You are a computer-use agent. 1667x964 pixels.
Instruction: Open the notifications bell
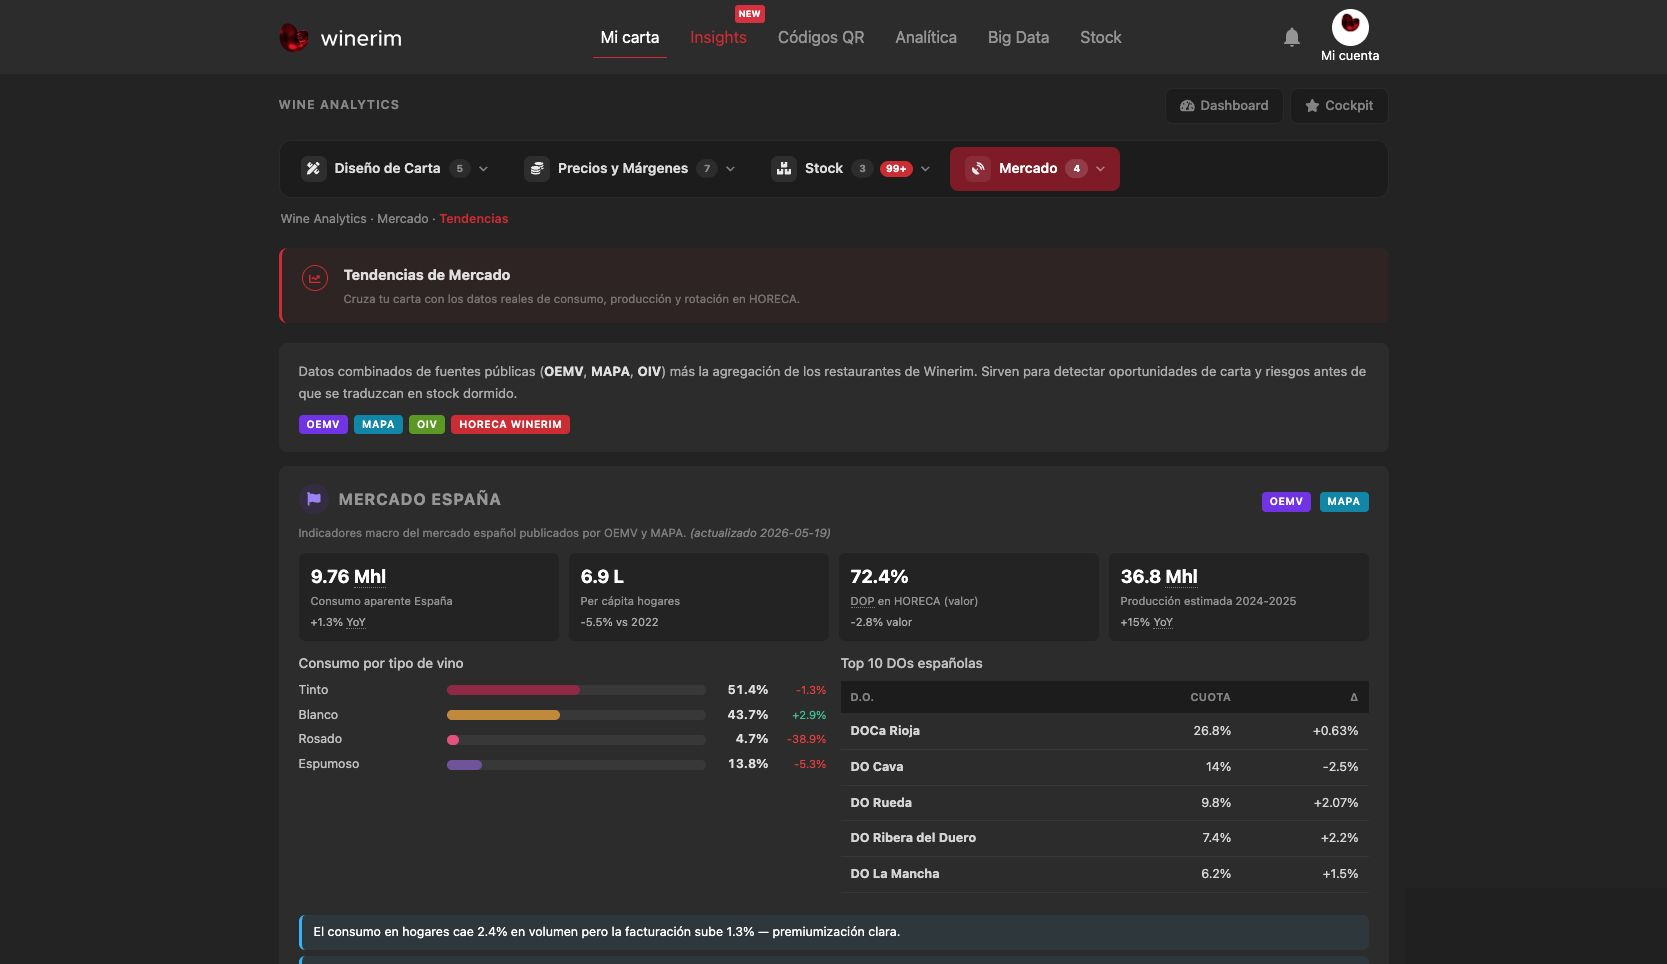pyautogui.click(x=1291, y=38)
